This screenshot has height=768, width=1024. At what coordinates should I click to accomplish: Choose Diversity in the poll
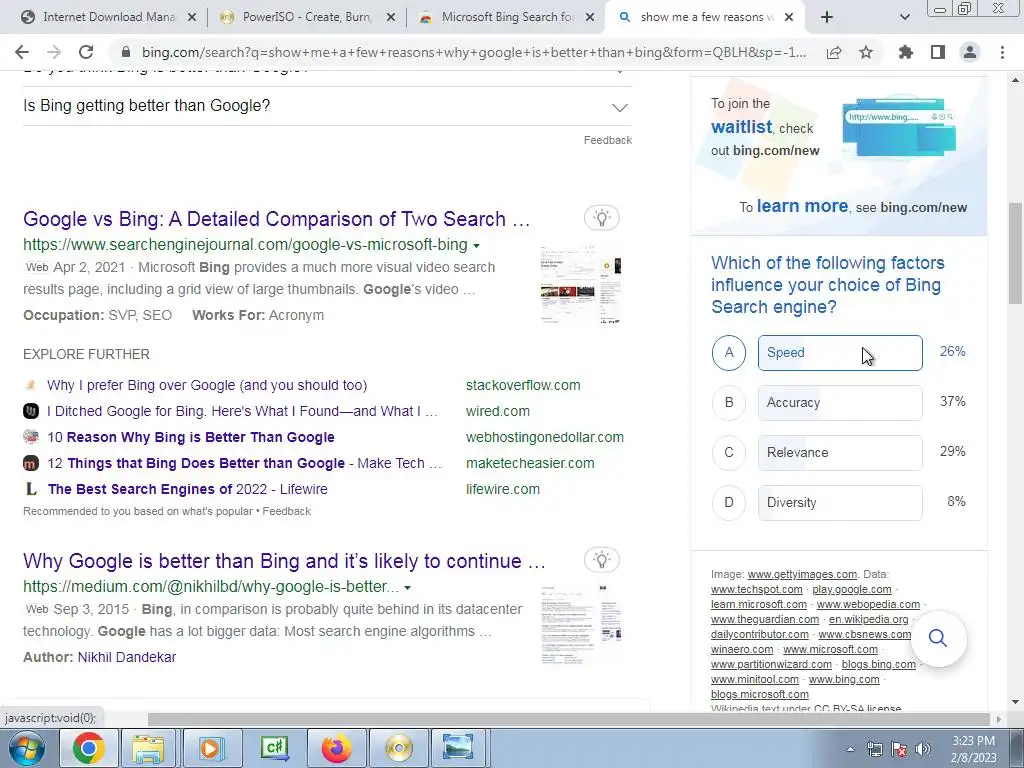pyautogui.click(x=840, y=503)
